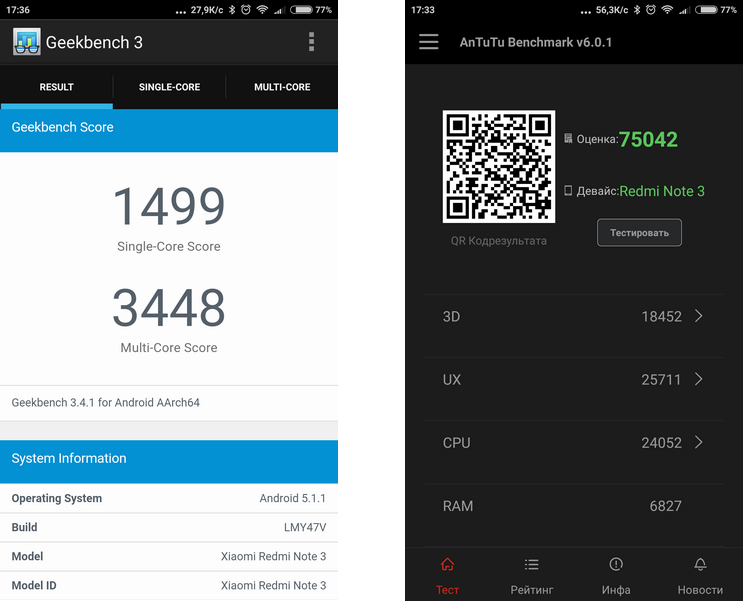Expand the CPU score details chevron

coord(698,442)
